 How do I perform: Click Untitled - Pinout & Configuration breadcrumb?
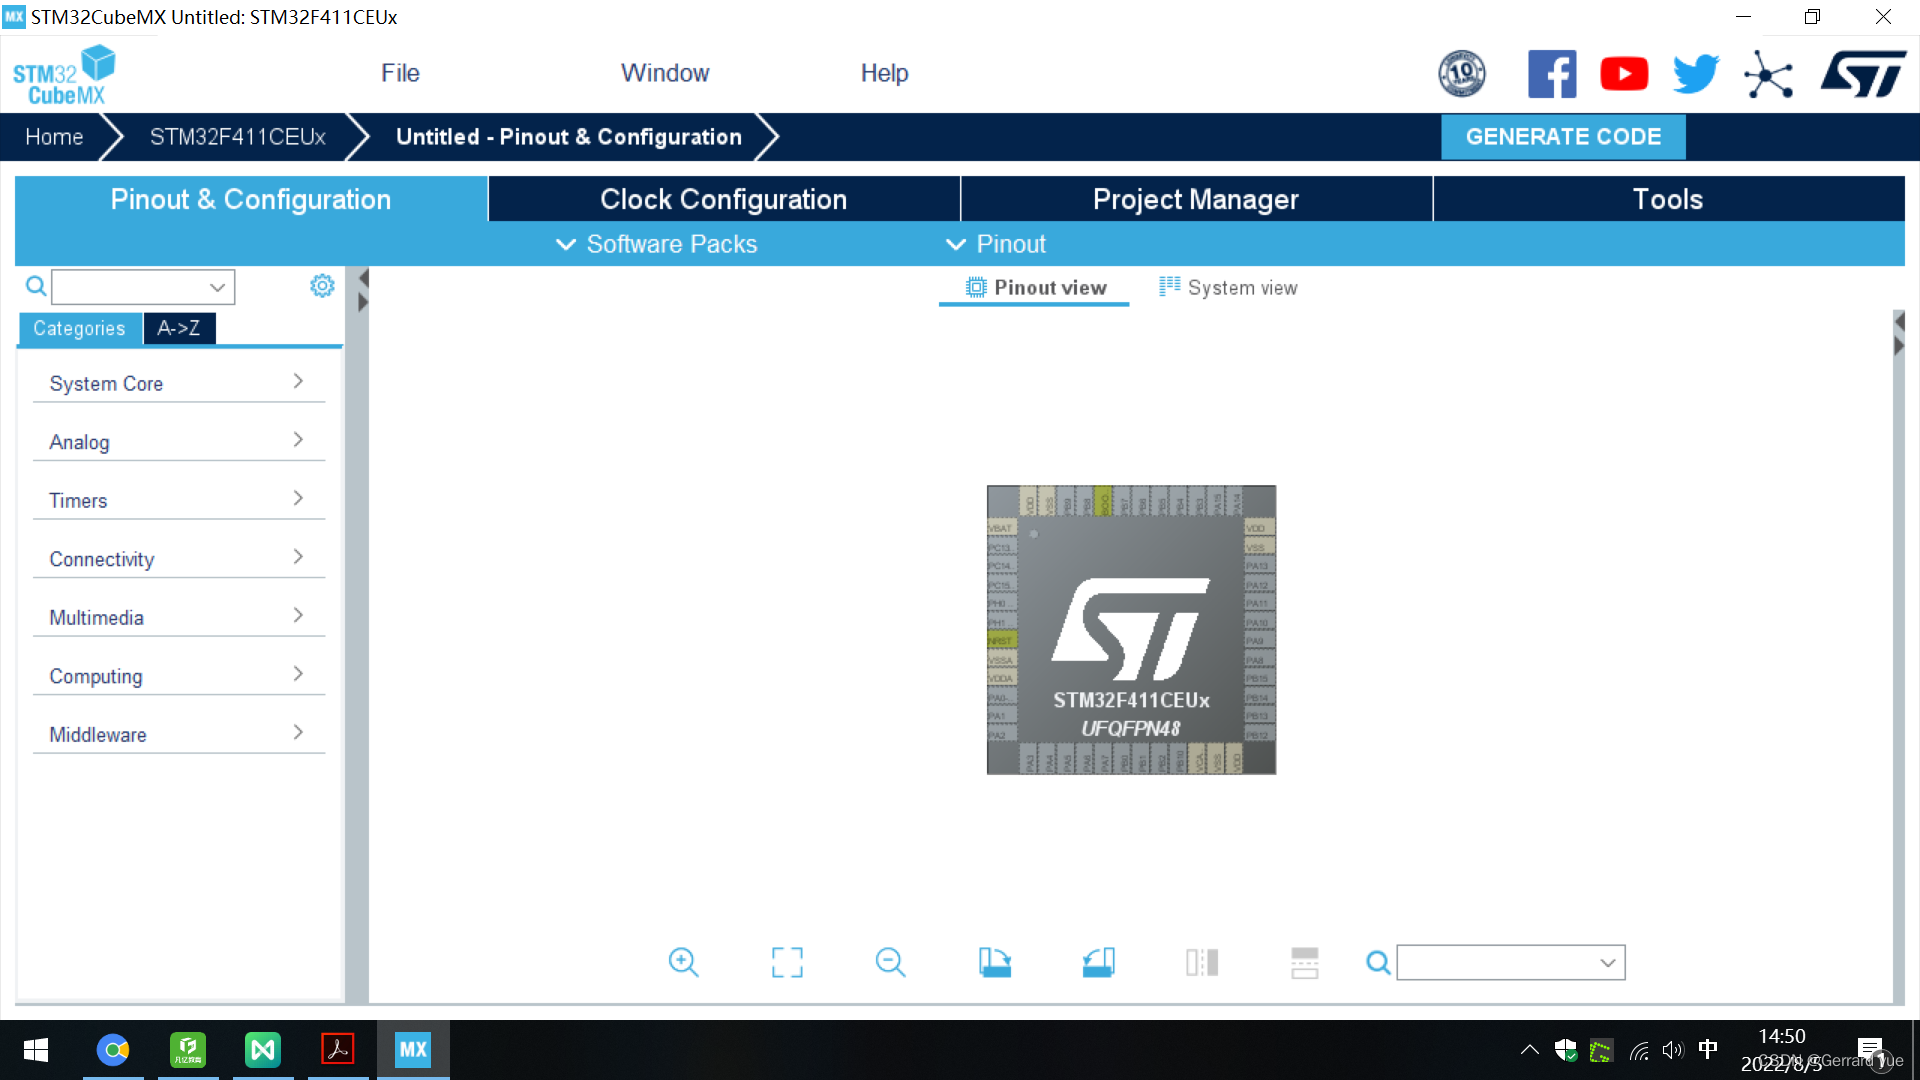[569, 137]
